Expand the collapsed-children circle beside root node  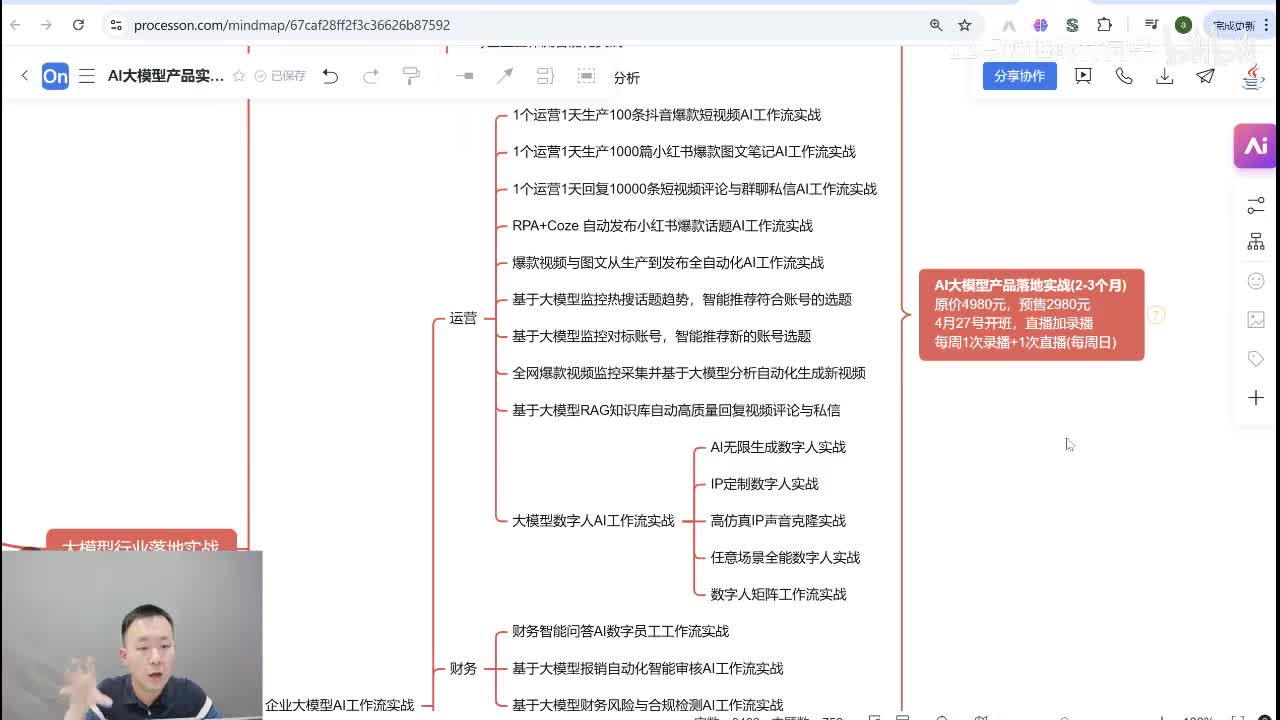coord(1156,315)
